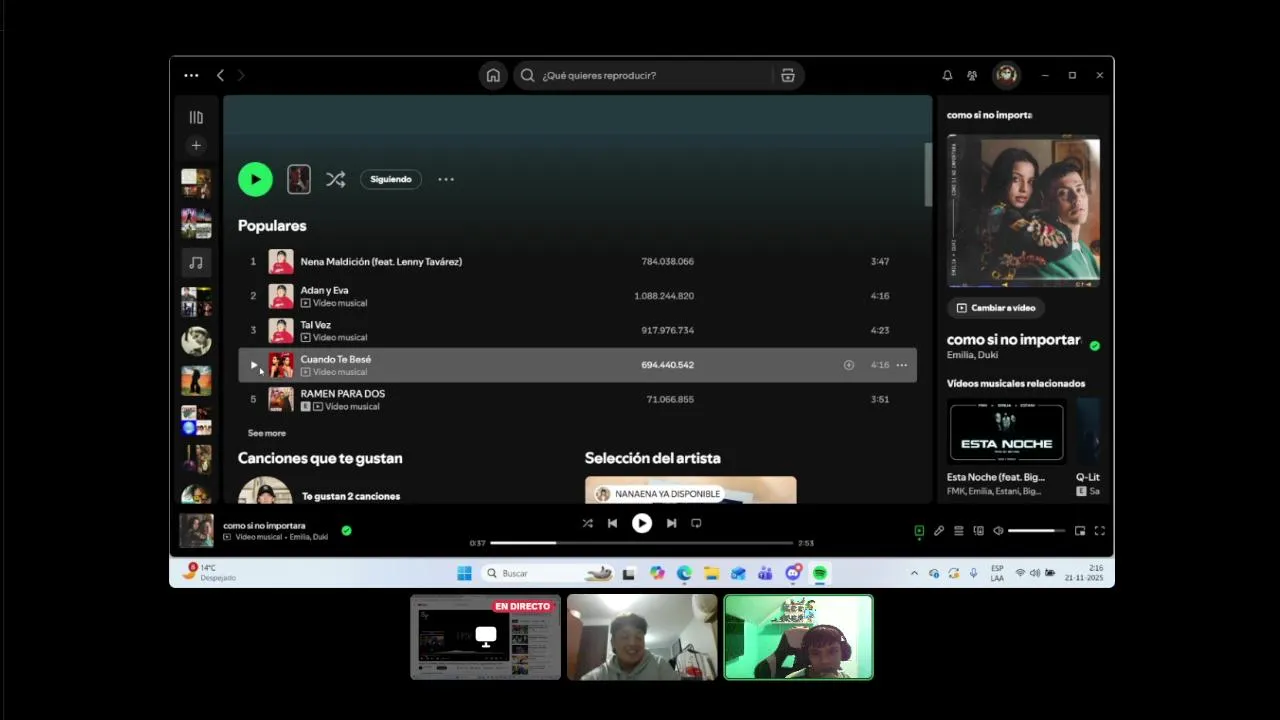Open the miniplayer icon

pos(1080,531)
